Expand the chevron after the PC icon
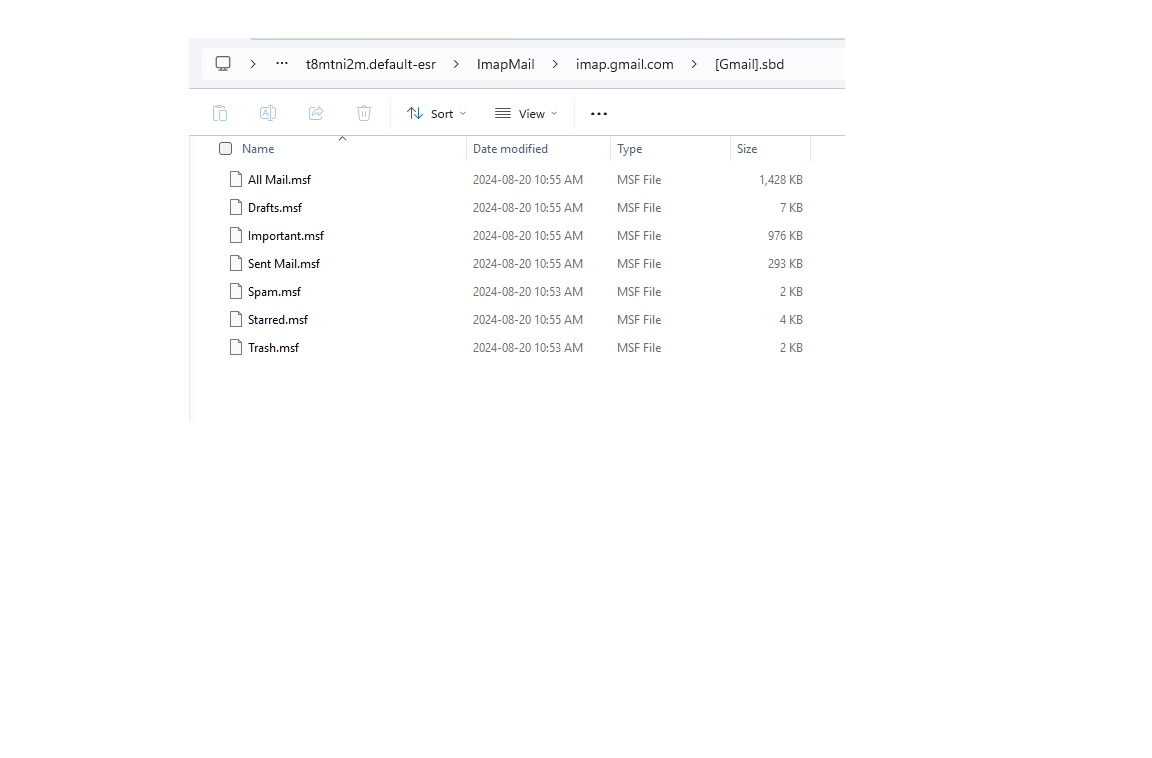This screenshot has width=1152, height=758. point(253,64)
